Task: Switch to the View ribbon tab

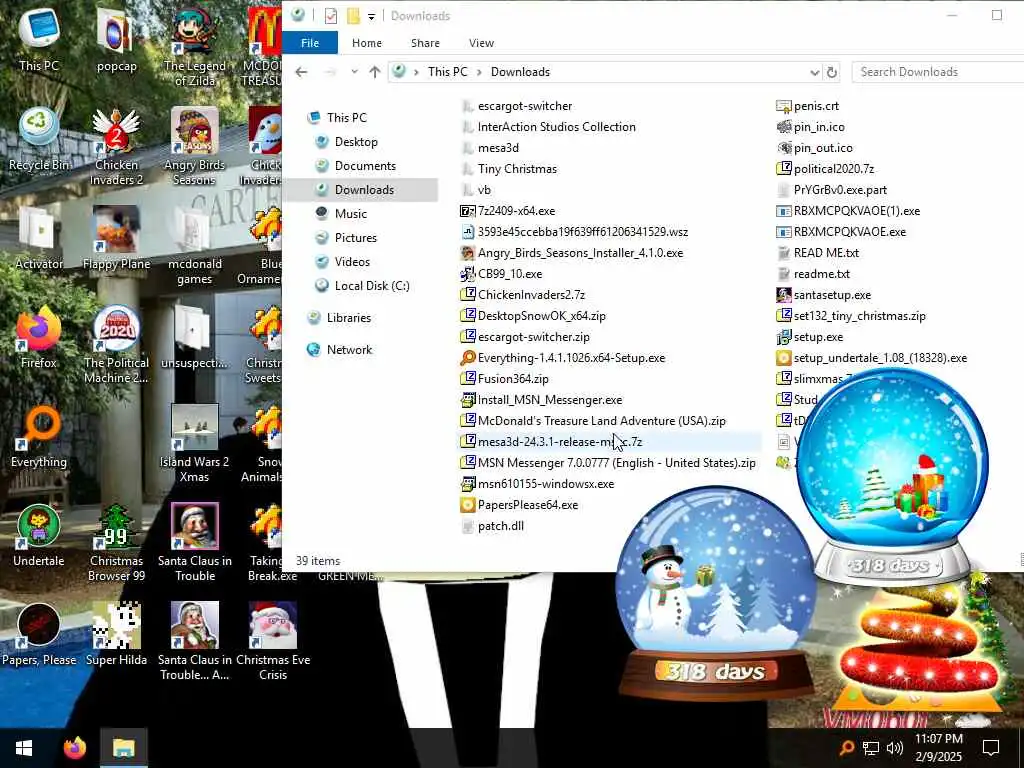Action: pyautogui.click(x=481, y=43)
